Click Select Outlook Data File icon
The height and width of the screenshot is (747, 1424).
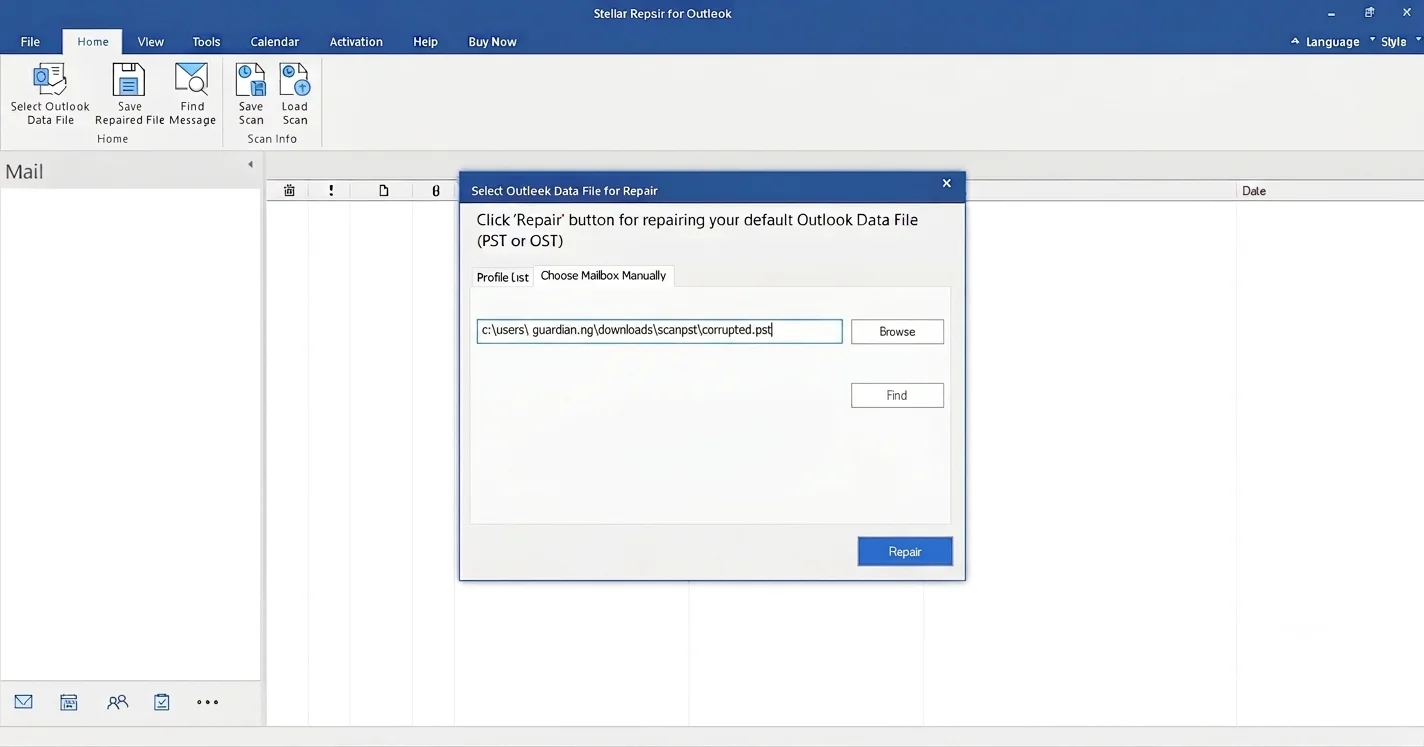pyautogui.click(x=50, y=79)
